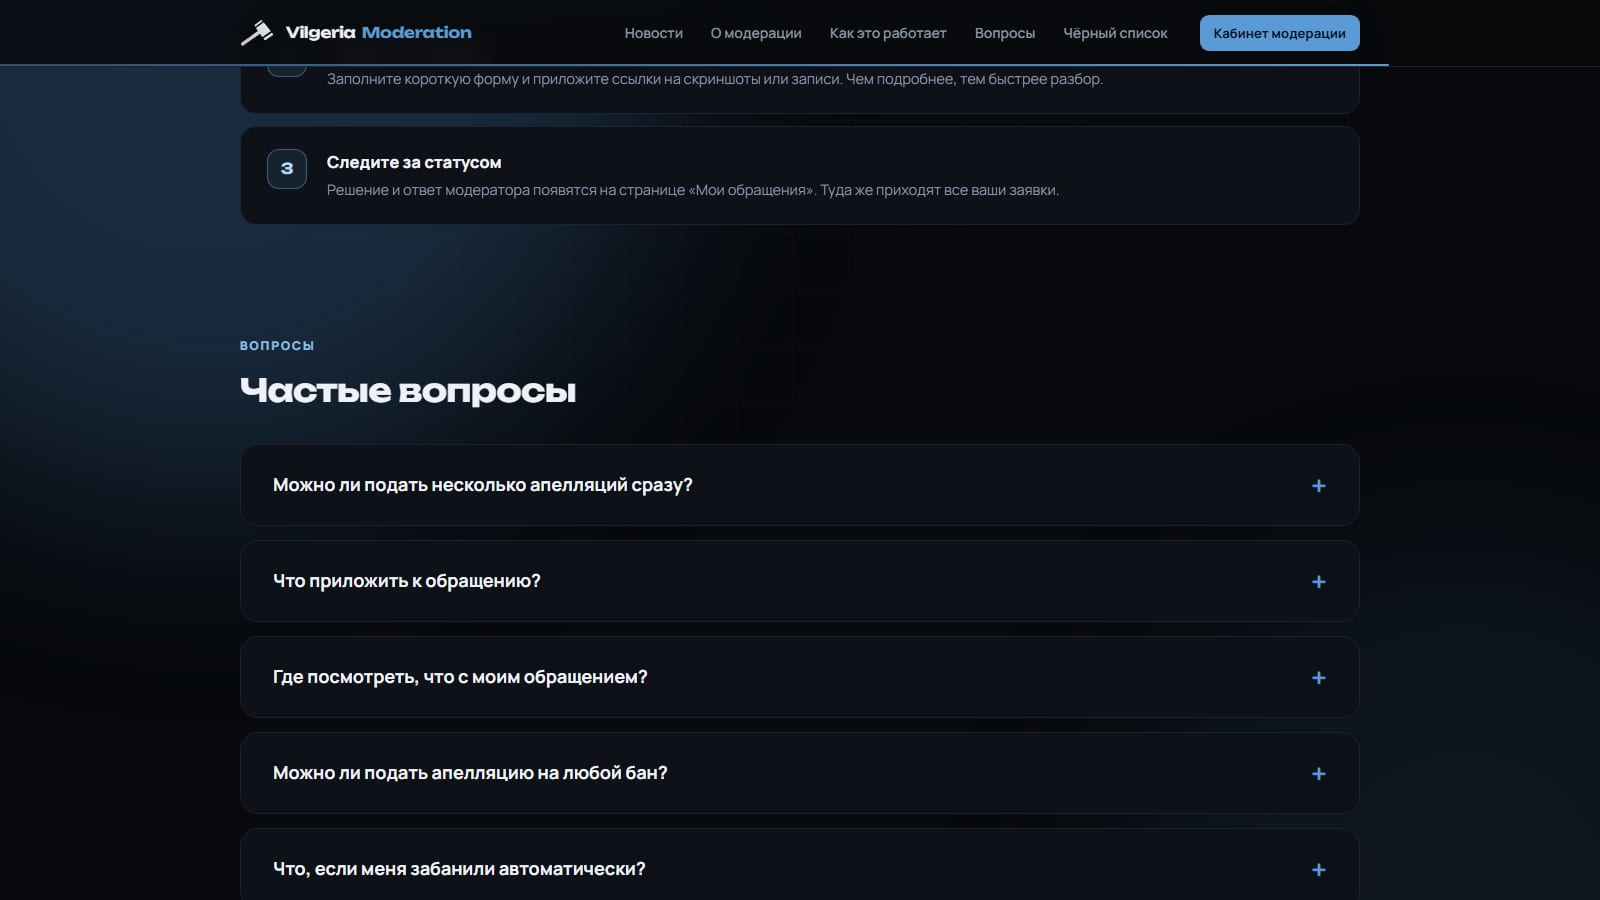Image resolution: width=1600 pixels, height=900 pixels.
Task: Go to О модерации section
Action: point(756,33)
